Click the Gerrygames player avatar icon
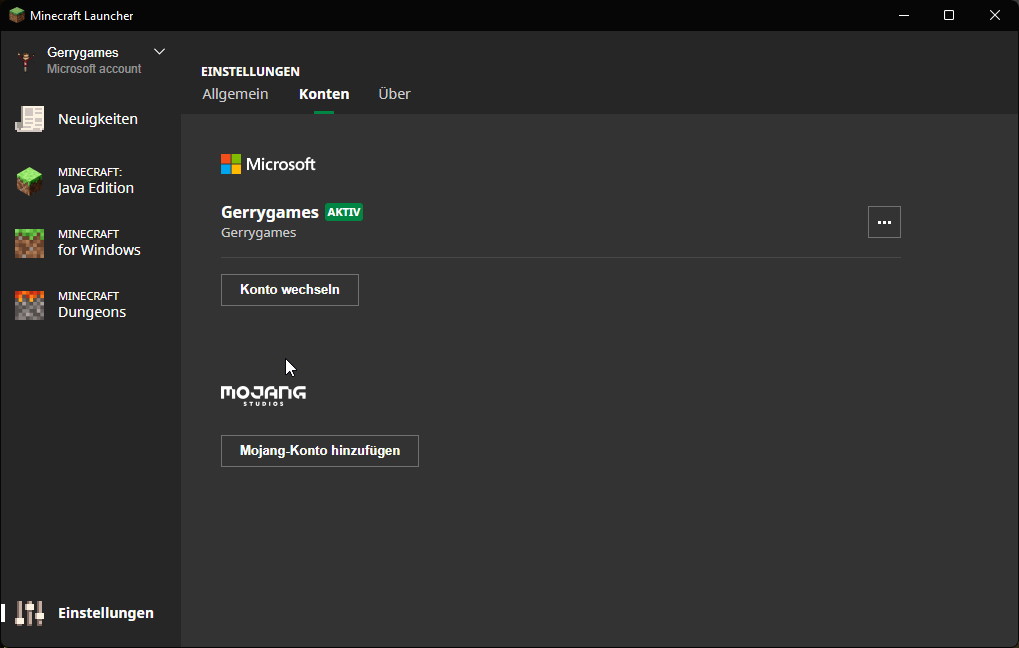Viewport: 1019px width, 648px height. click(x=25, y=60)
